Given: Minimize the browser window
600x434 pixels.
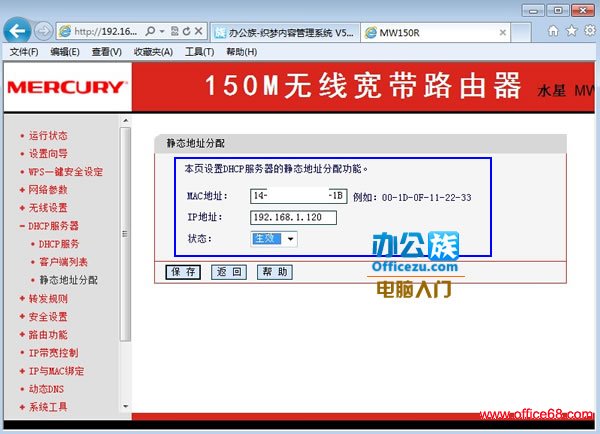Looking at the screenshot, I should coord(533,10).
